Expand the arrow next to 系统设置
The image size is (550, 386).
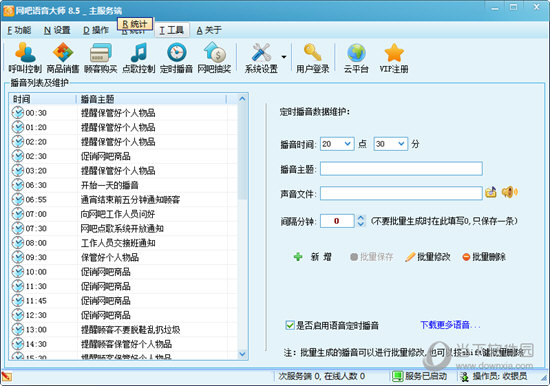point(284,57)
